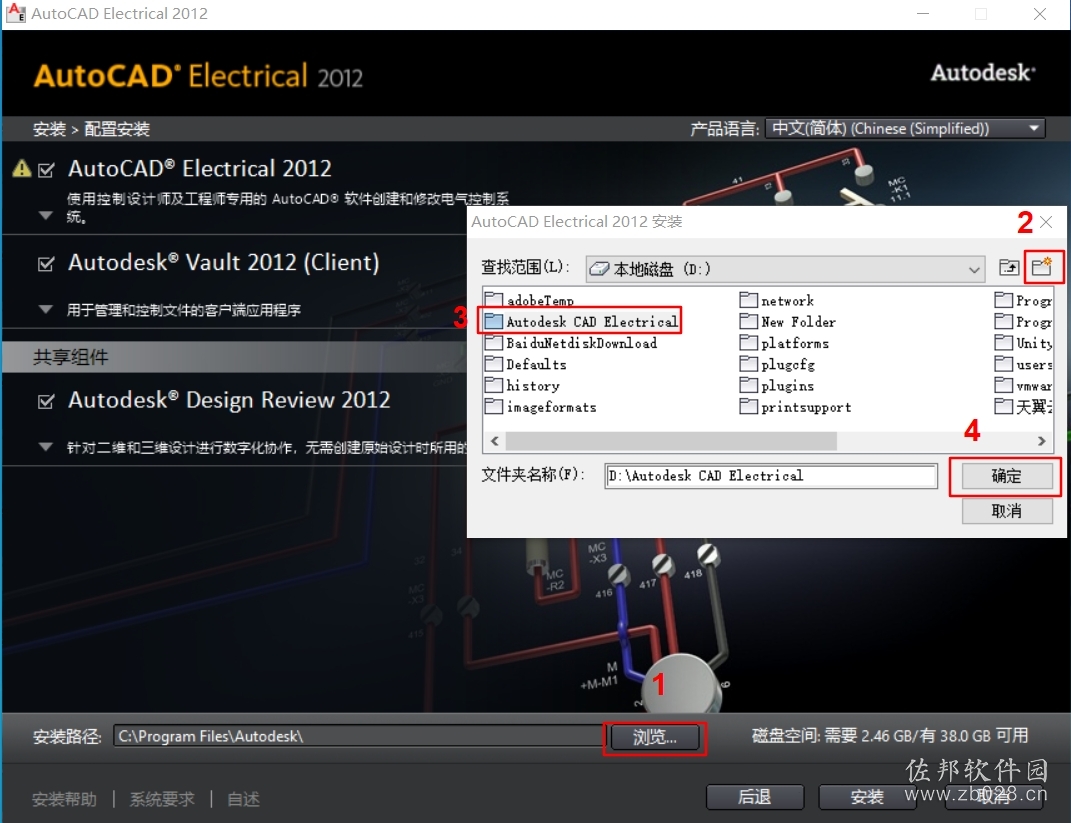Close the folder browse dialog

pyautogui.click(x=1046, y=222)
